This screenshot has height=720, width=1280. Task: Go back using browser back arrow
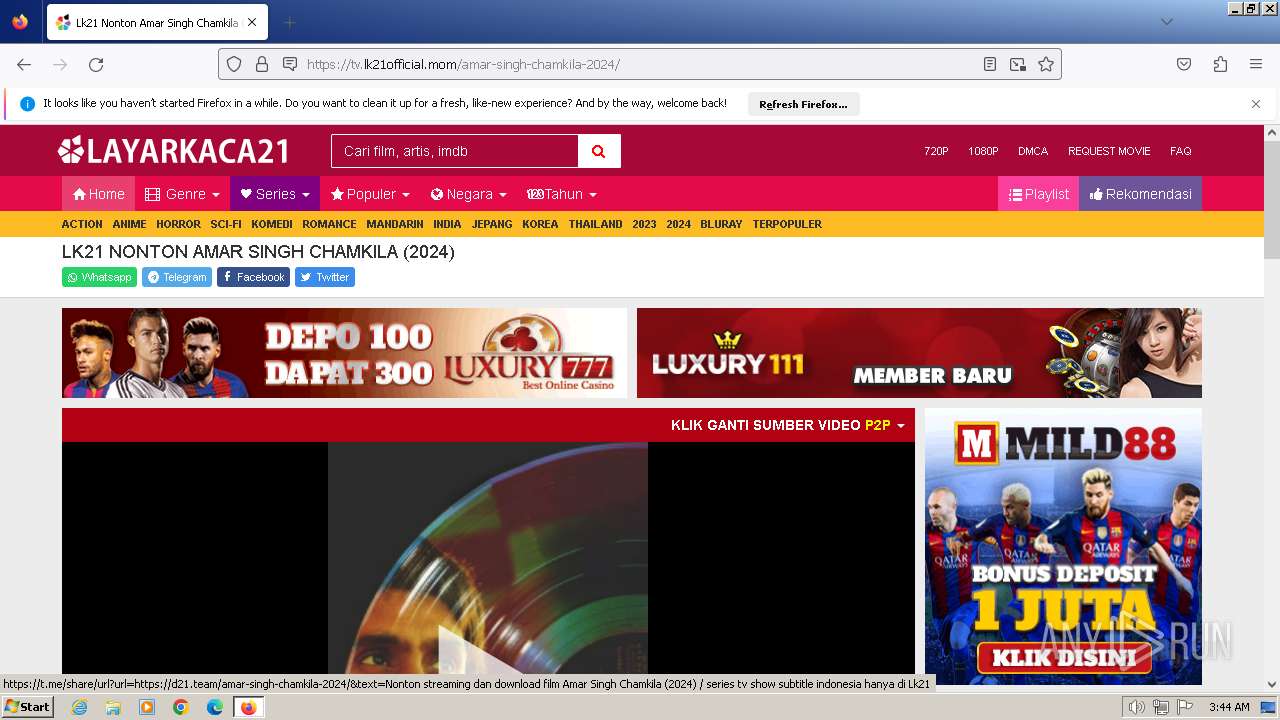point(24,64)
